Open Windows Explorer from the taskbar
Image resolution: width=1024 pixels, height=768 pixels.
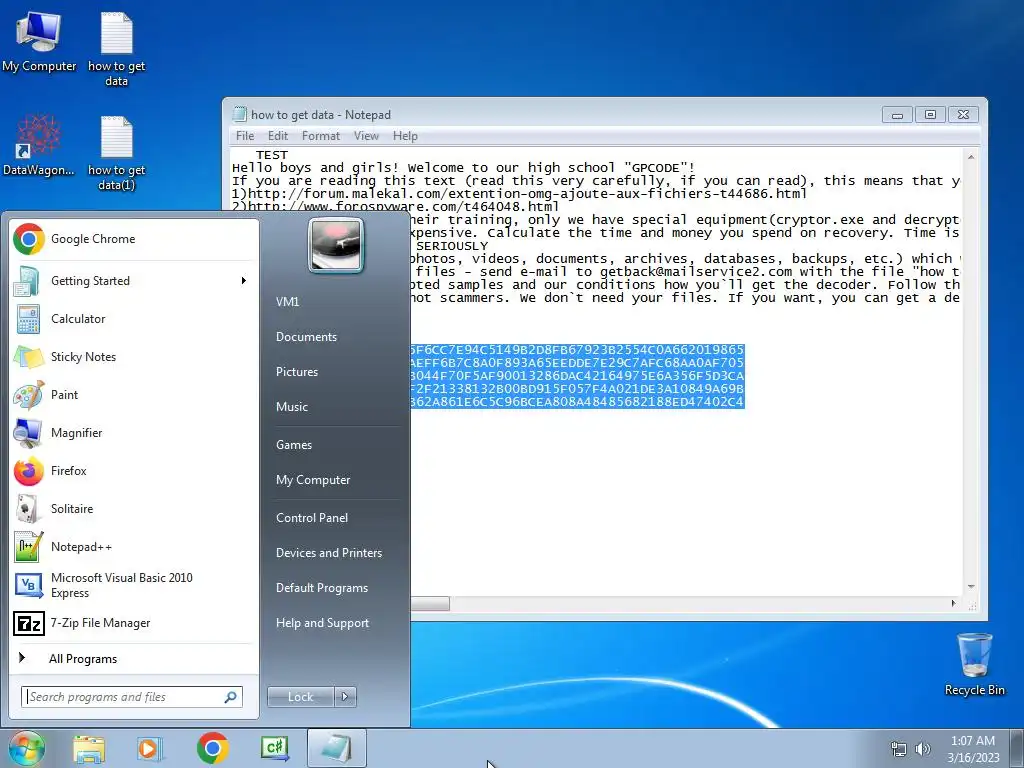tap(89, 748)
